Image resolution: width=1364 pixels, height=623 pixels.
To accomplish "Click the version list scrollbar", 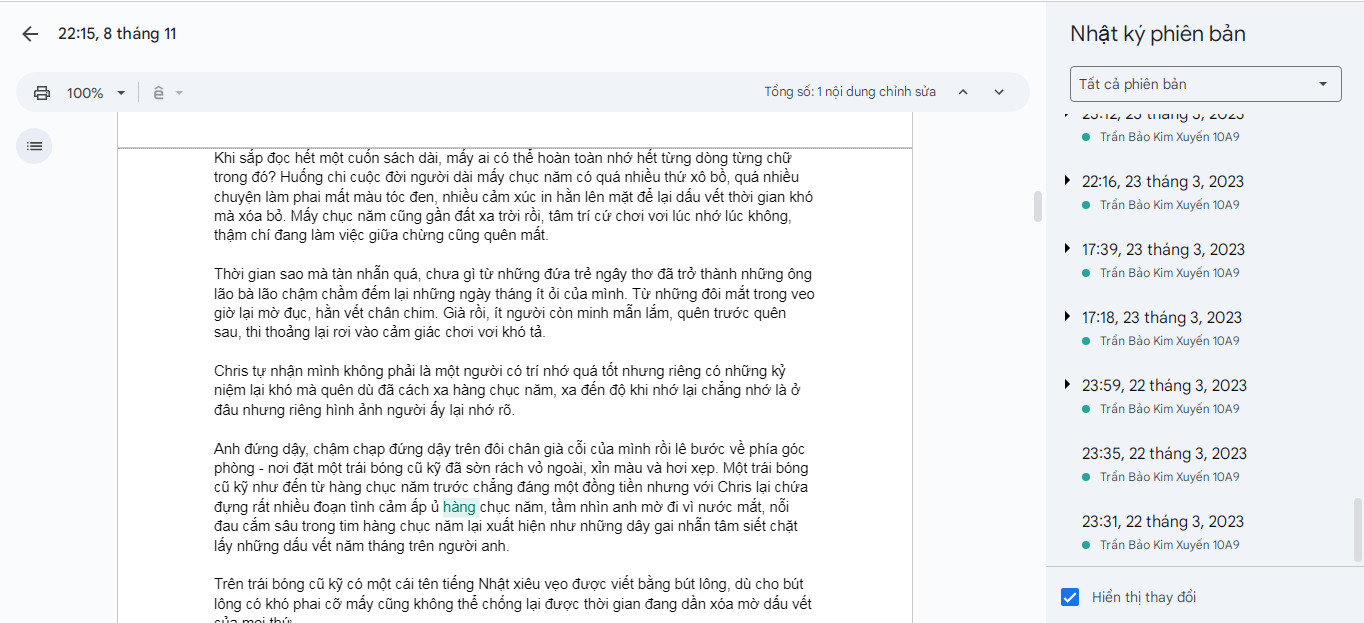I will [x=1357, y=530].
